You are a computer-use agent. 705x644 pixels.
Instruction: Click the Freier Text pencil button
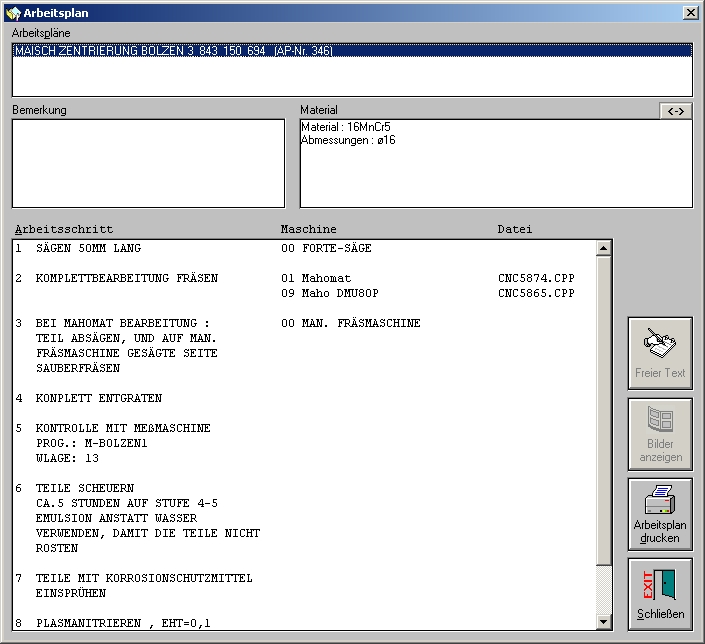pos(660,353)
